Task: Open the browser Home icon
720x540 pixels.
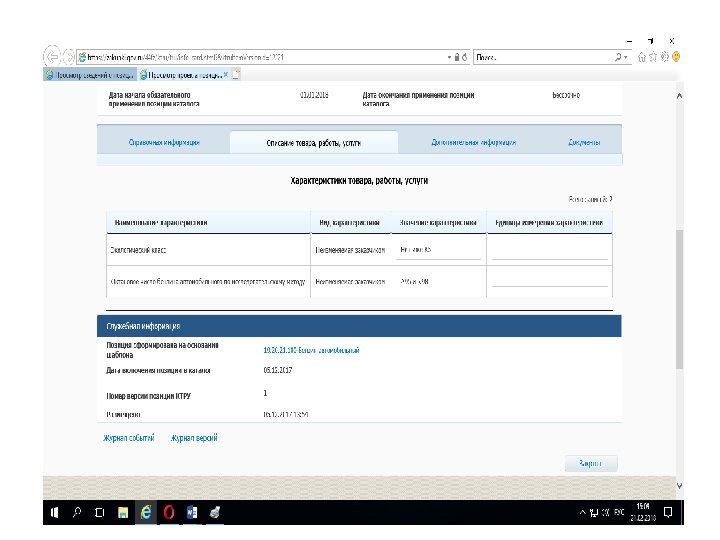Action: [641, 57]
